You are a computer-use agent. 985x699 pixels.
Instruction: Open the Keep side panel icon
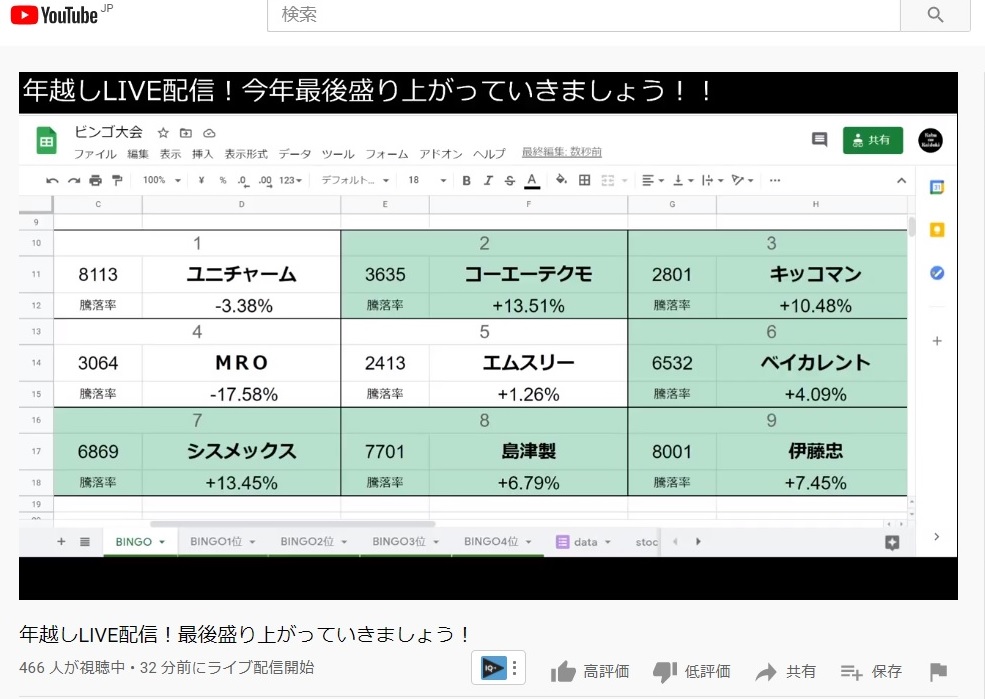click(937, 230)
